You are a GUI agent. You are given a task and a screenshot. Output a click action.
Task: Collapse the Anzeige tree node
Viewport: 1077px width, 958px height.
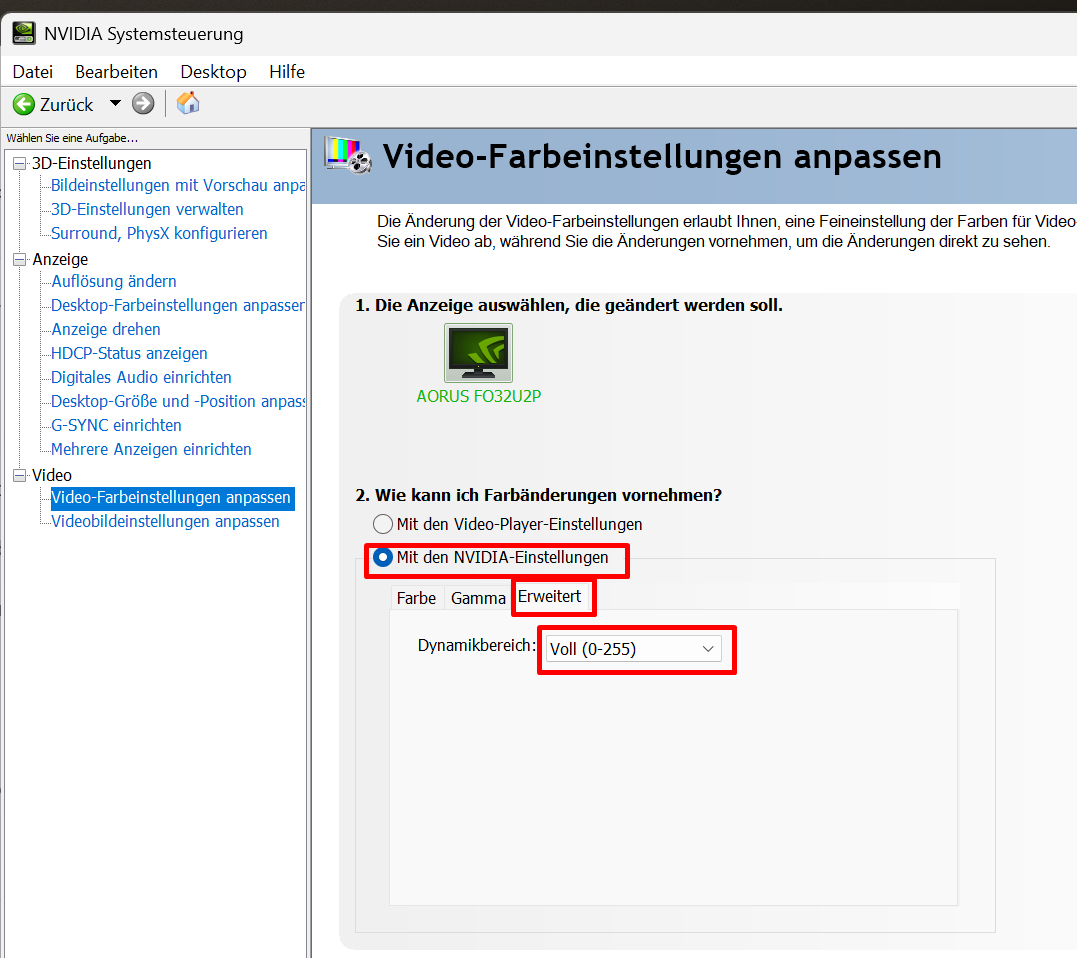point(20,260)
